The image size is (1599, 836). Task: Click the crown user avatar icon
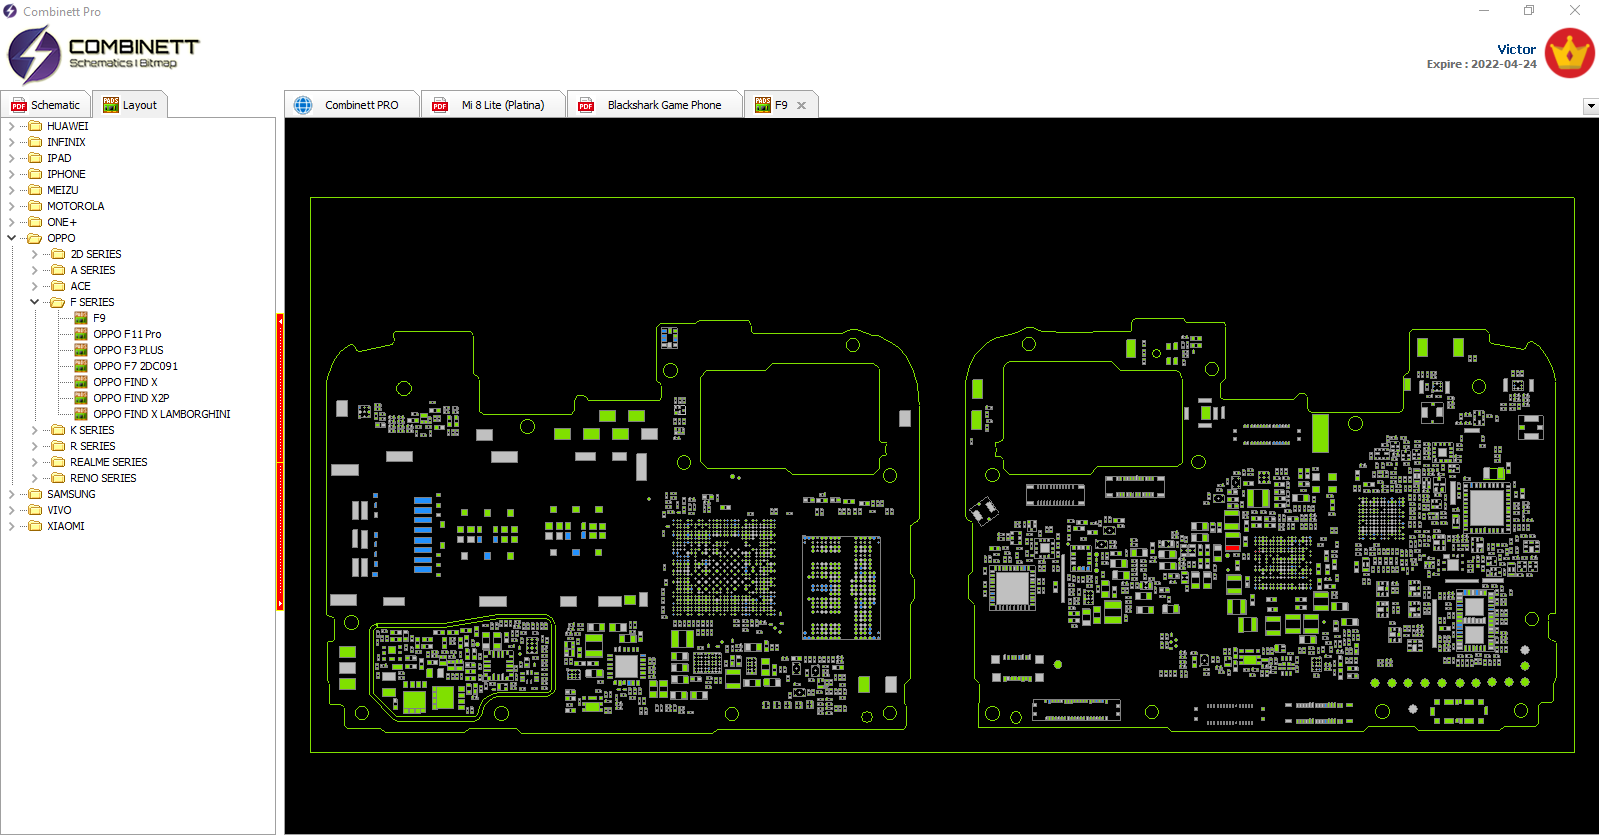tap(1569, 53)
